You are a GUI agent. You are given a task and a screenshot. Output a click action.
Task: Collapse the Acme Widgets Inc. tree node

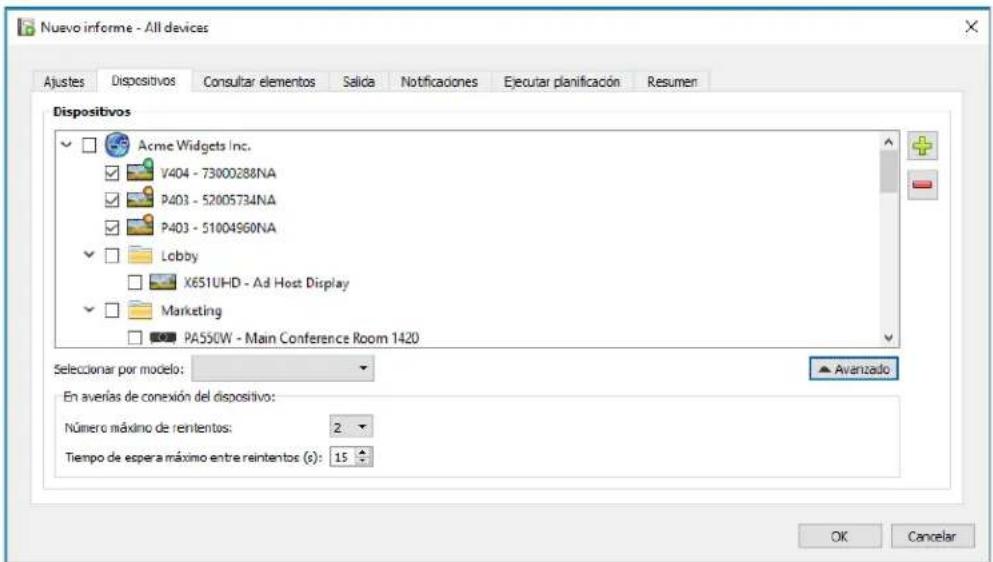(x=66, y=145)
